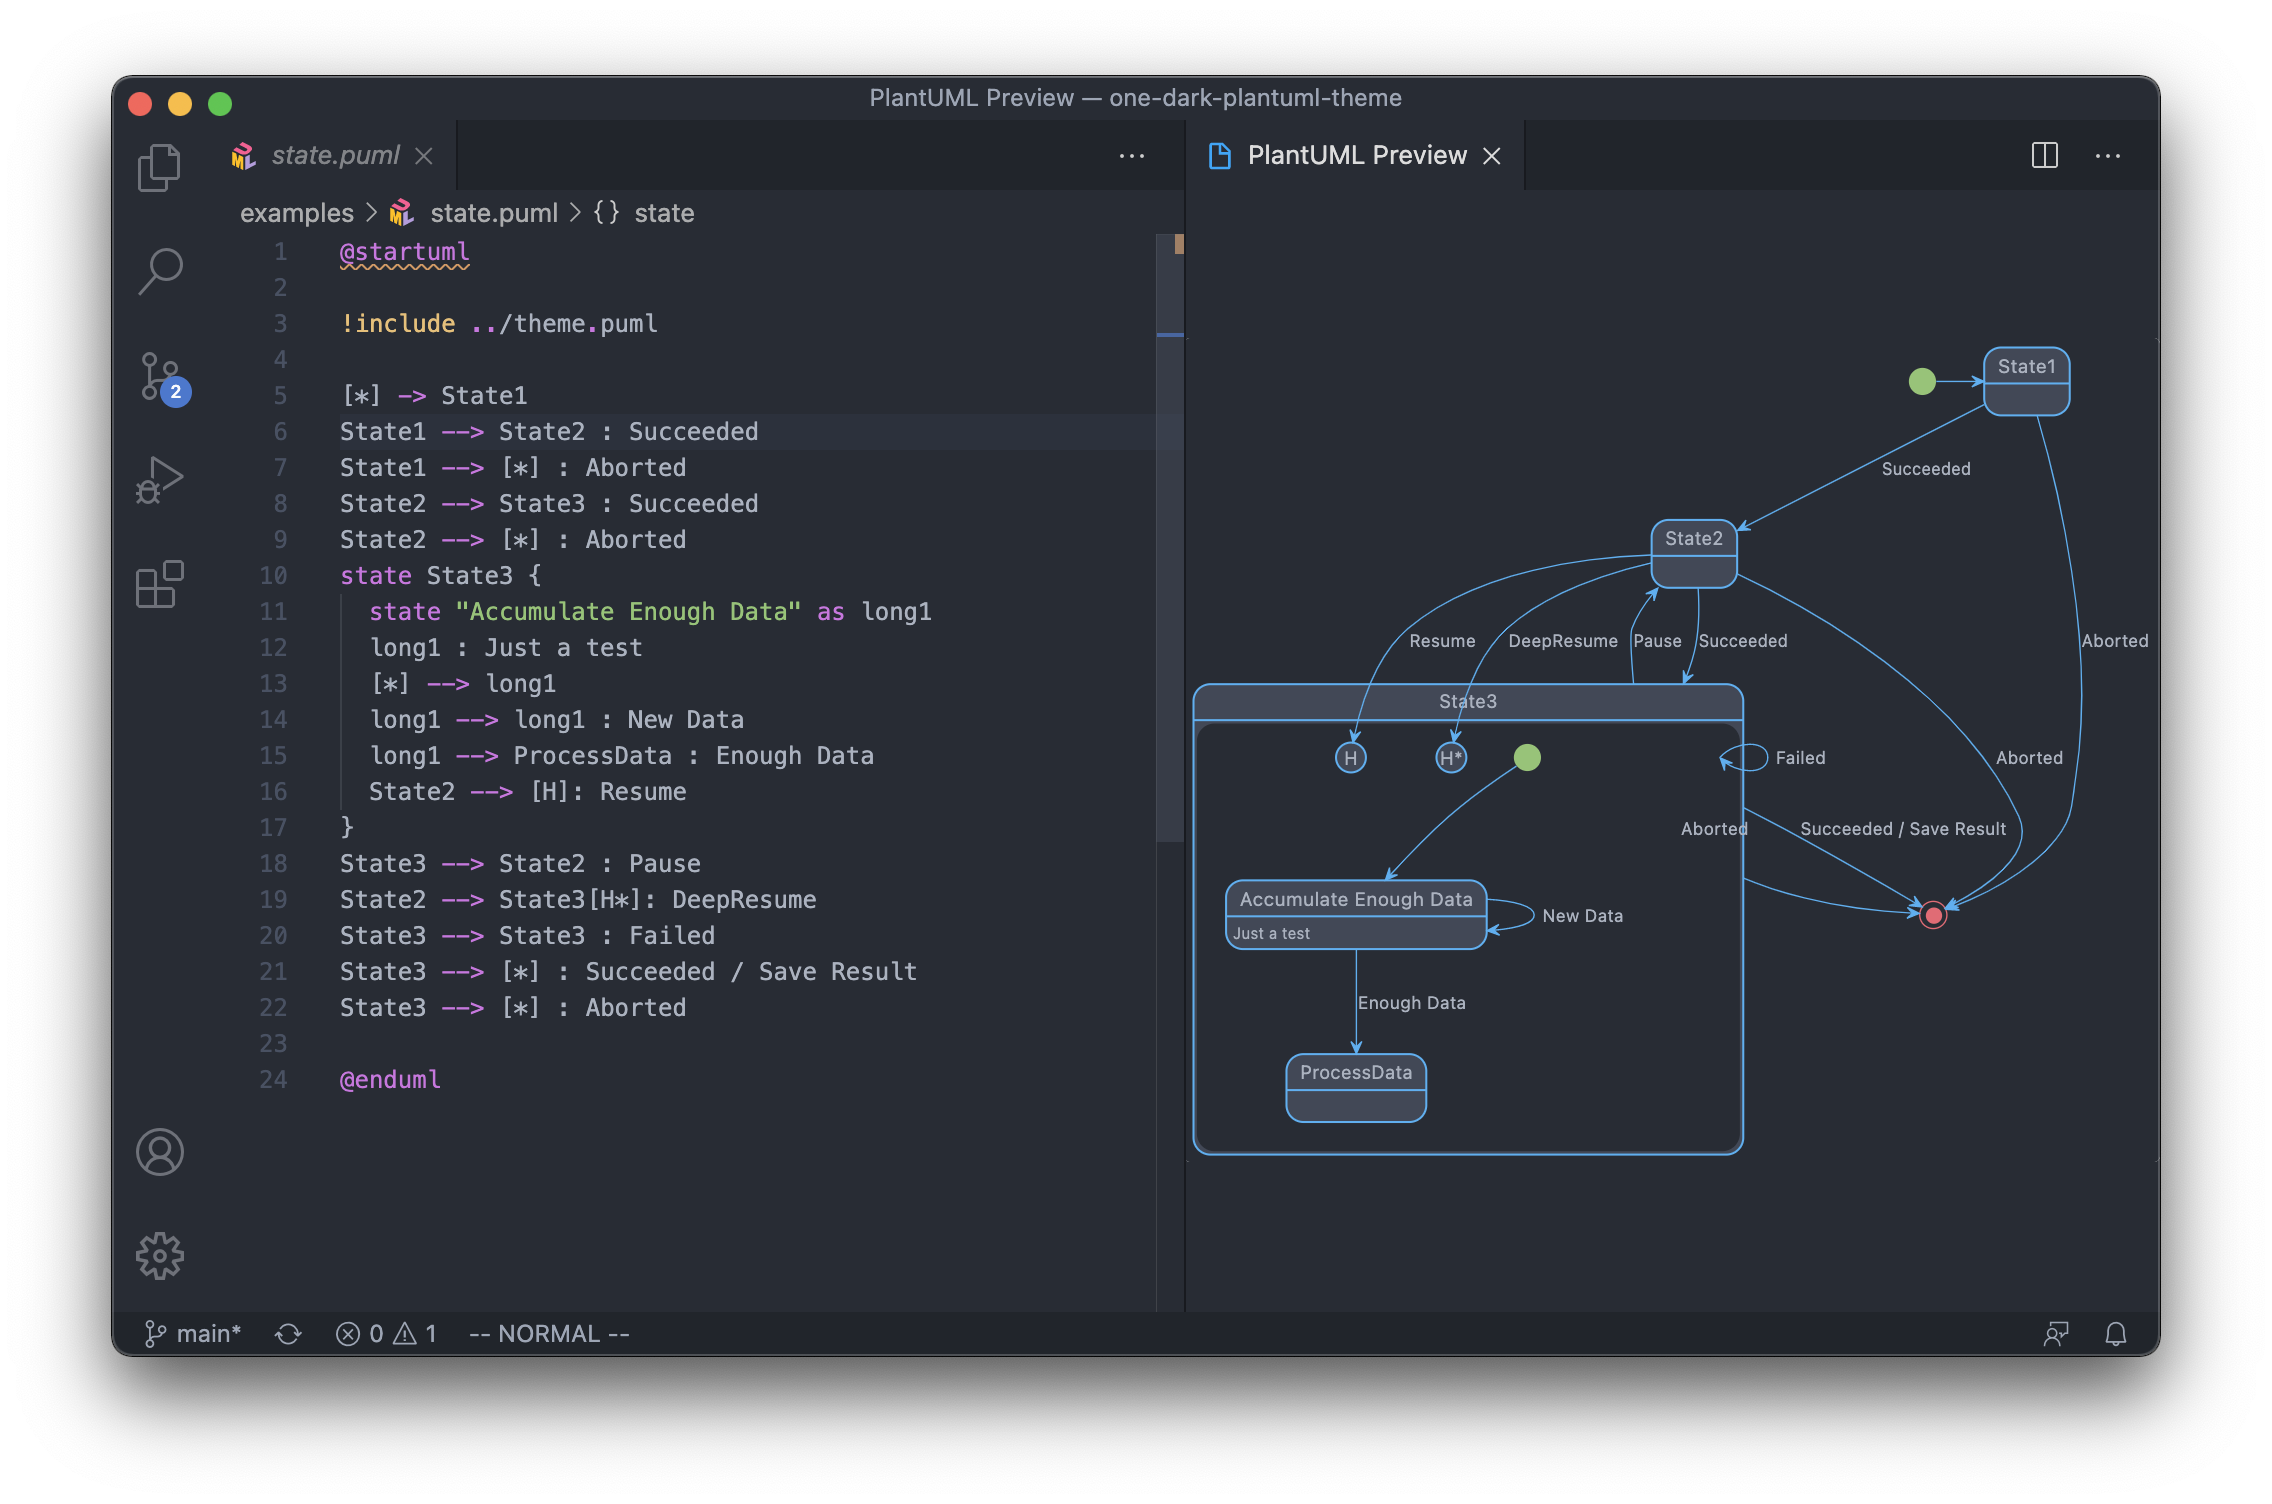Click the PlantUML Preview panel overflow menu
Image resolution: width=2272 pixels, height=1504 pixels.
coord(2108,153)
